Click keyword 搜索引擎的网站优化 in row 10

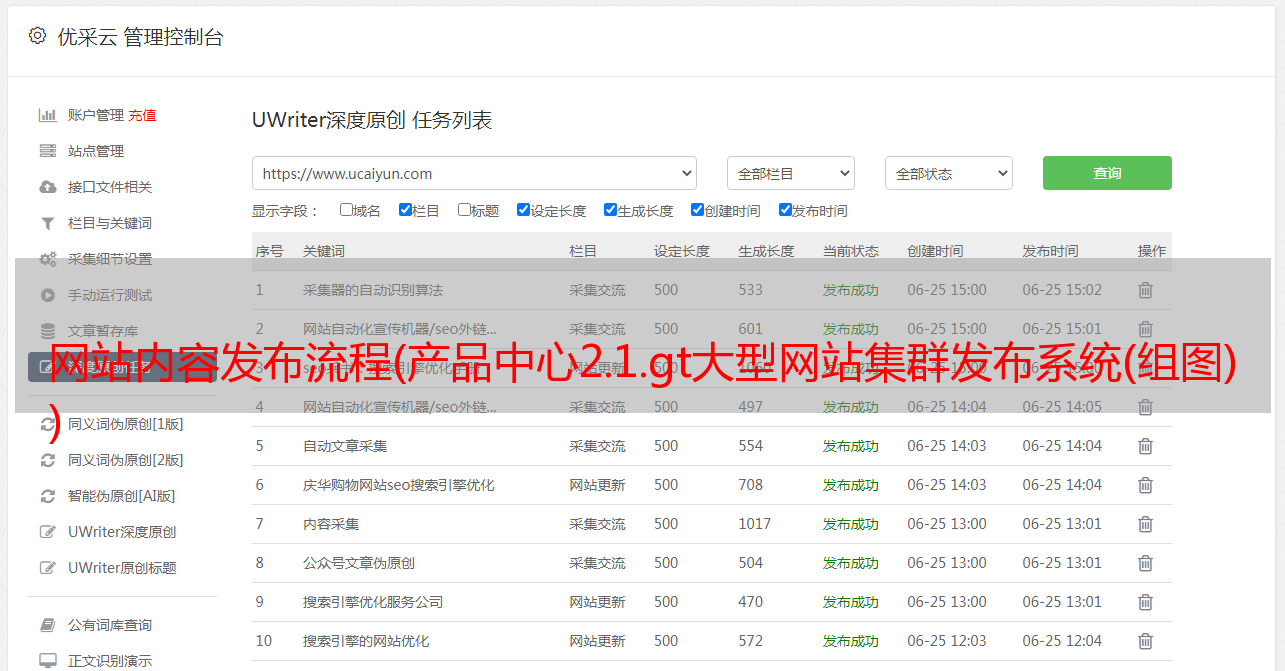(x=366, y=641)
